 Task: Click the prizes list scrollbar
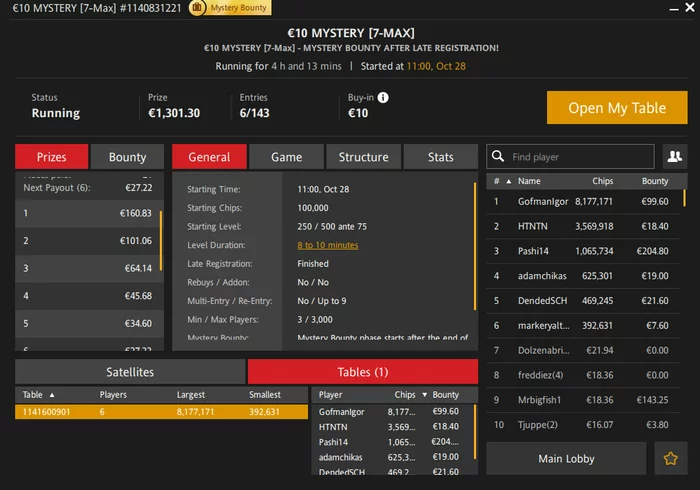(x=161, y=240)
